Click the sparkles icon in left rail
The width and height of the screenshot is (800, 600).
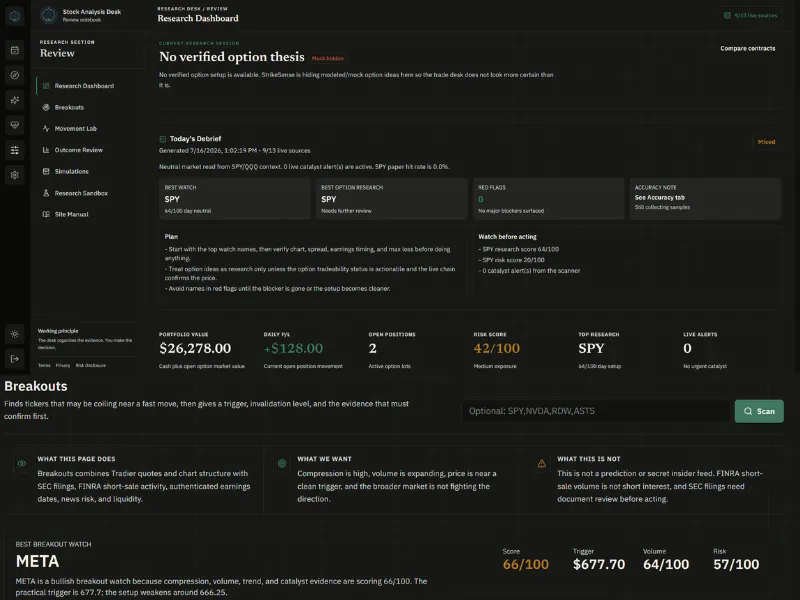[15, 100]
